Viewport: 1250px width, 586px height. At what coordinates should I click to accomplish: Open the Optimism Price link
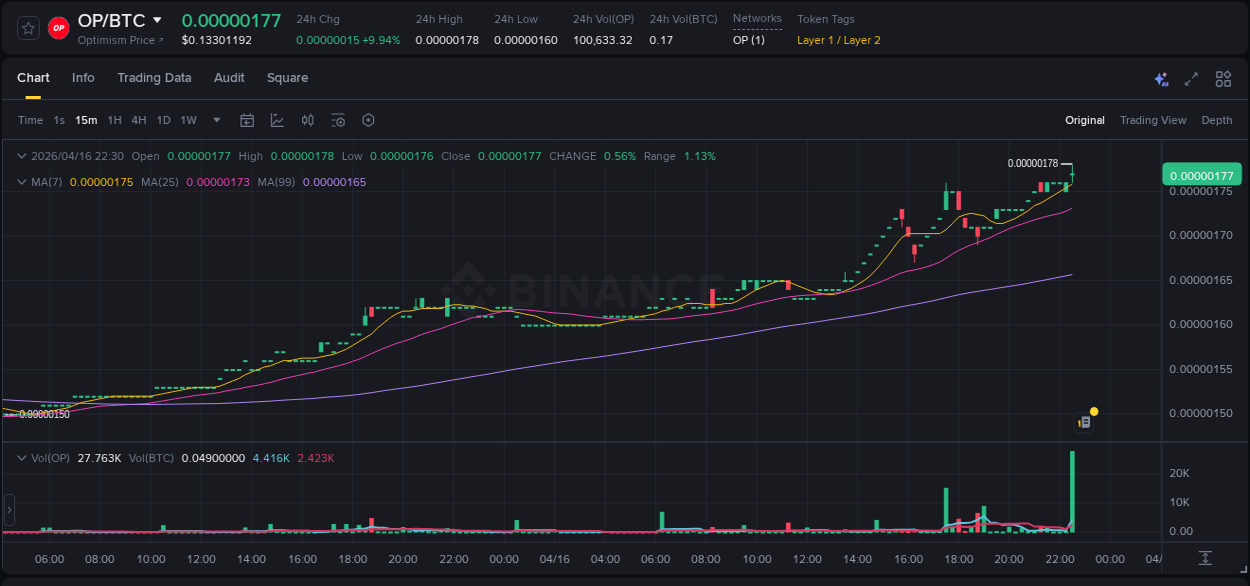[121, 40]
